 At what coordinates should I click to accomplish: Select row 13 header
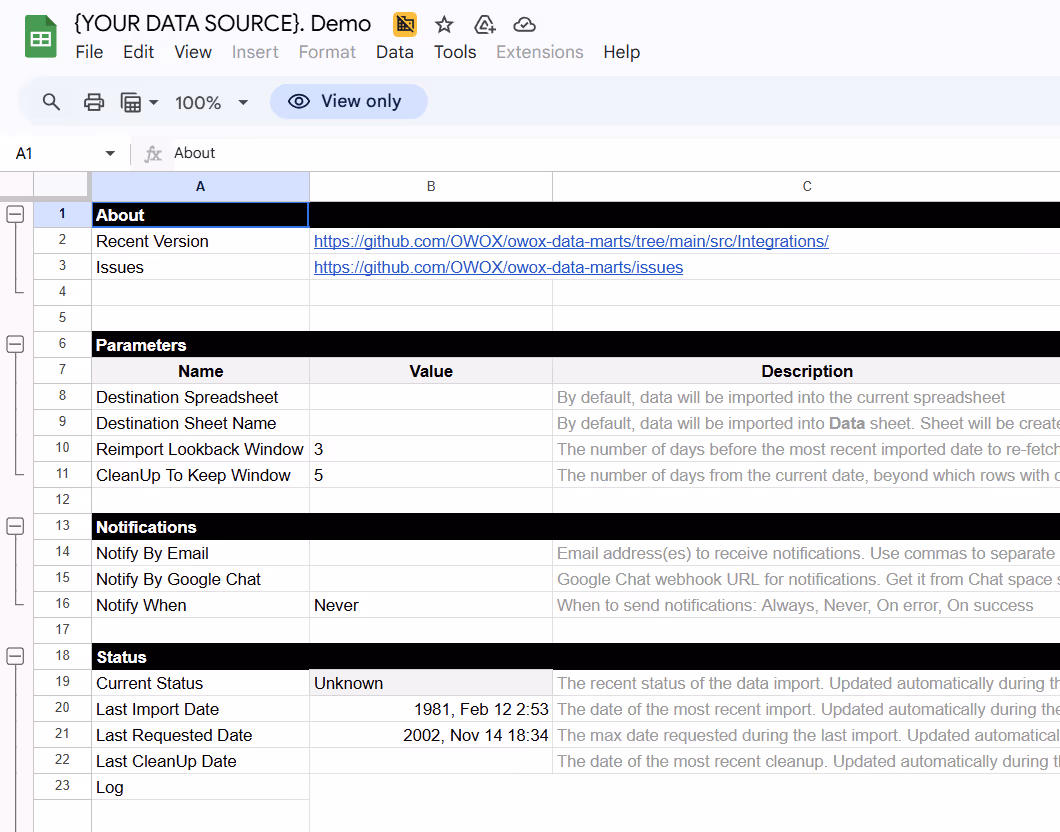click(x=62, y=526)
